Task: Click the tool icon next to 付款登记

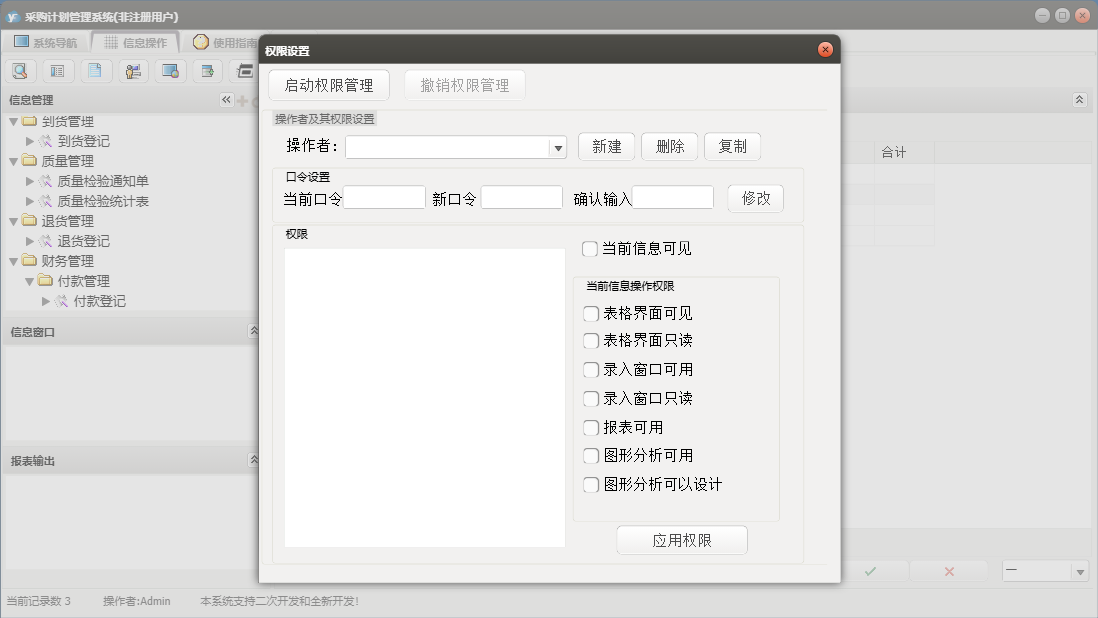Action: (x=62, y=301)
